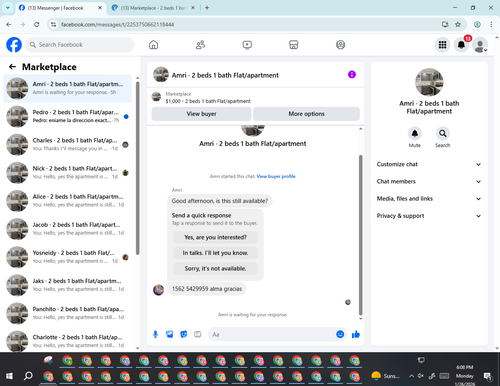Click the Aa message input field

(272, 334)
